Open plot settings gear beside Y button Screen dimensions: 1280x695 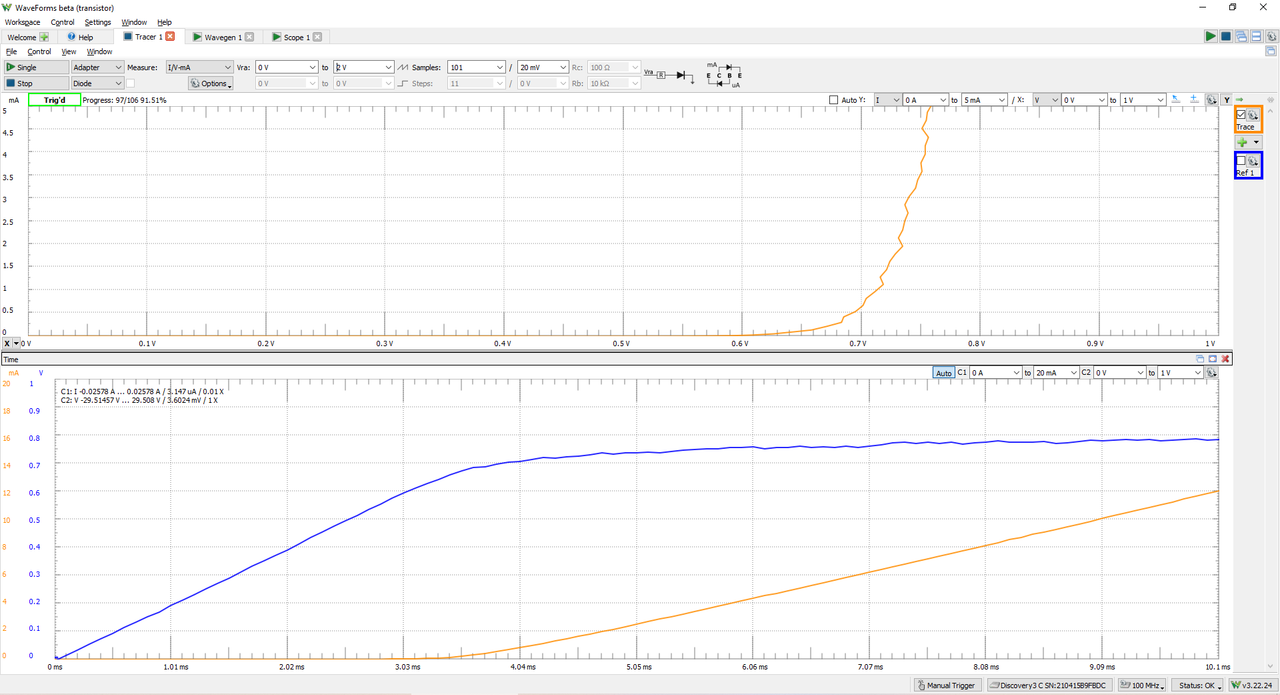(1211, 99)
